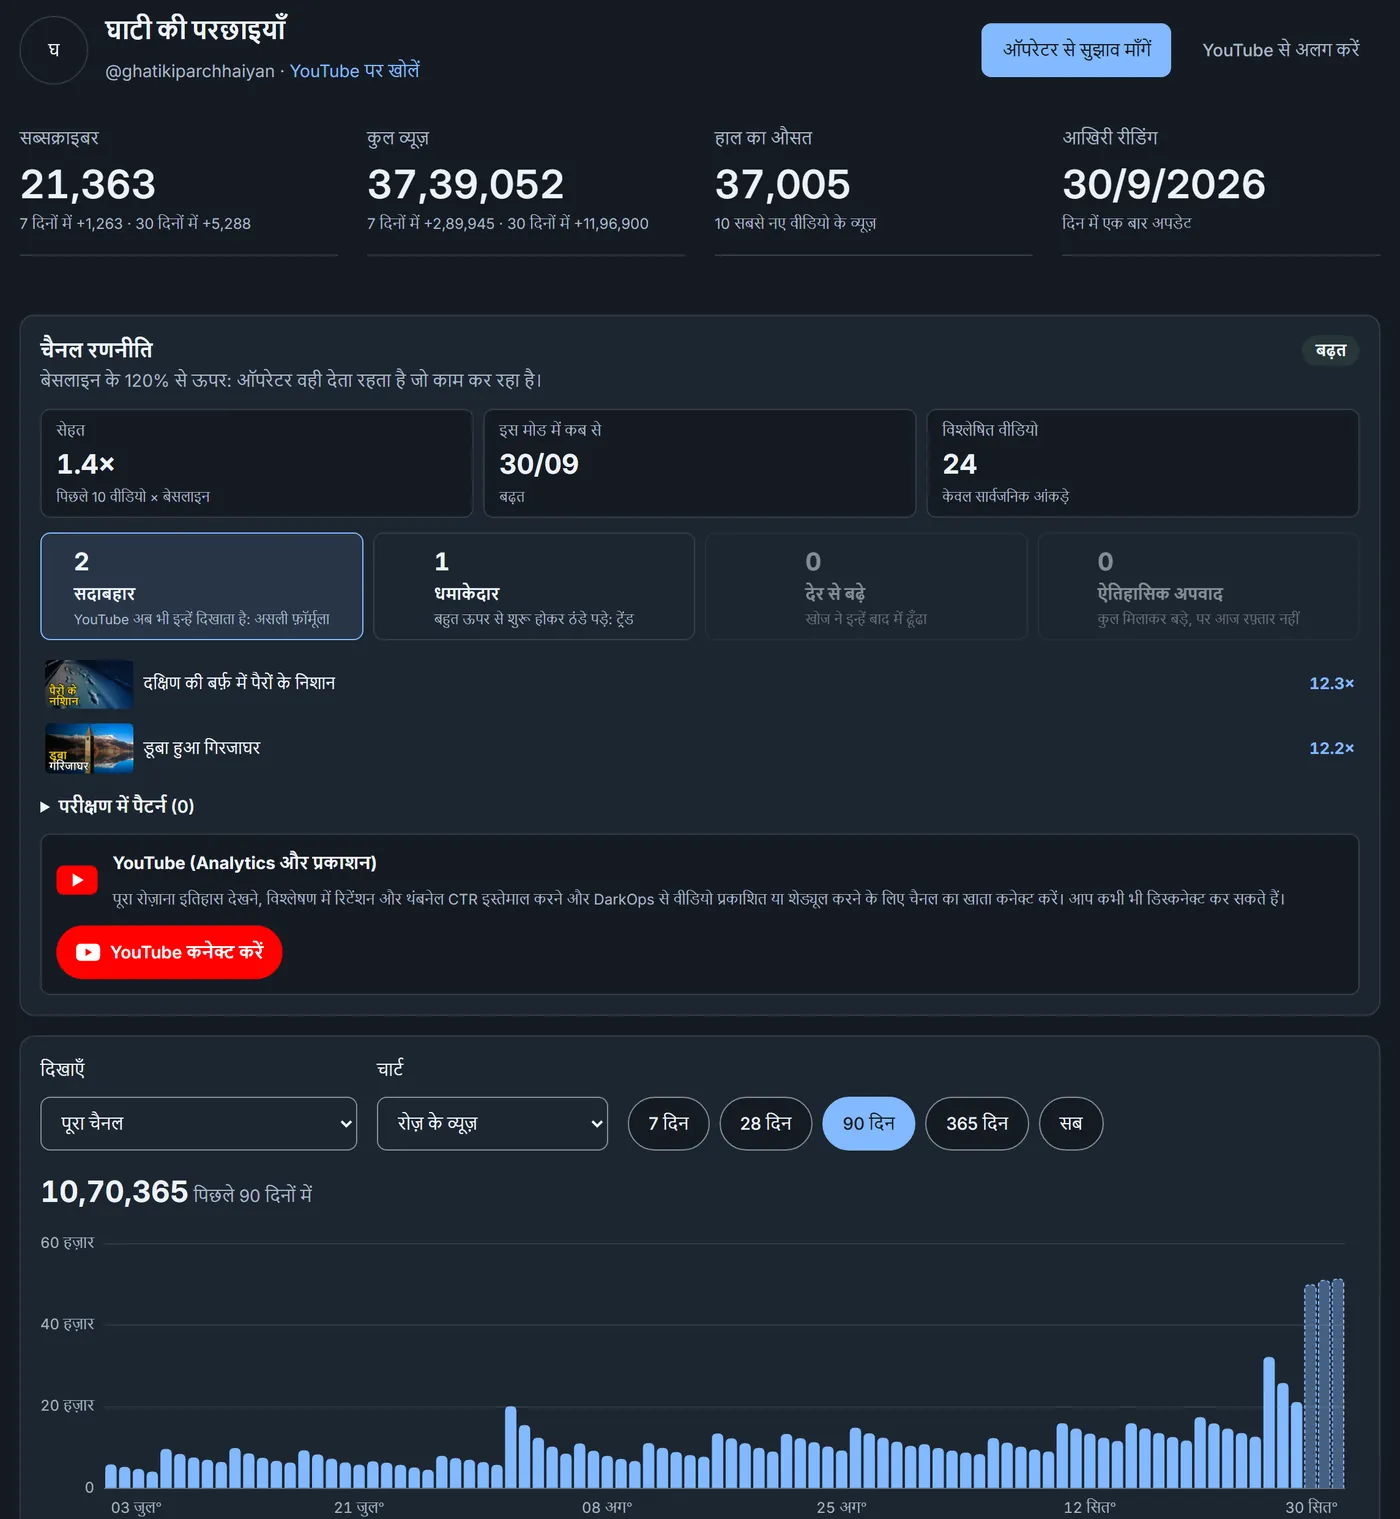Click the YouTube कनेक्ट करें button
Image resolution: width=1400 pixels, height=1519 pixels.
[x=169, y=952]
